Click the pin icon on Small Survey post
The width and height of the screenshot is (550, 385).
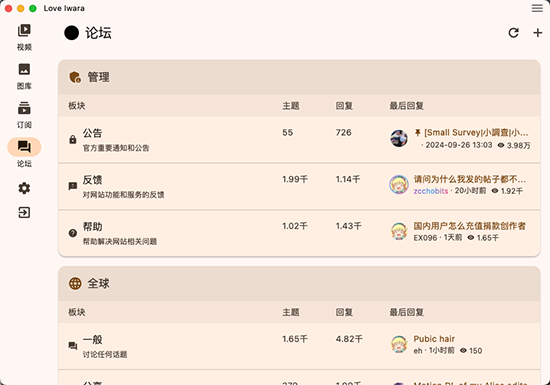coord(417,133)
